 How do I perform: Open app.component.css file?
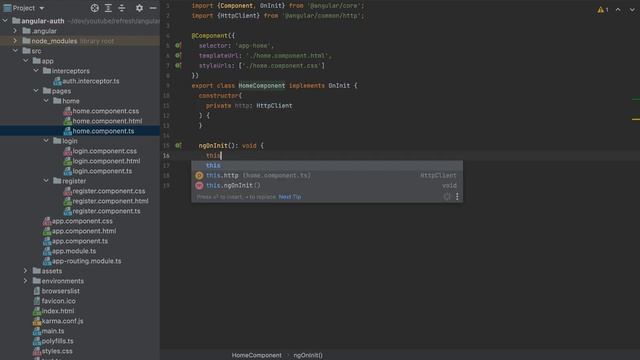tap(82, 221)
